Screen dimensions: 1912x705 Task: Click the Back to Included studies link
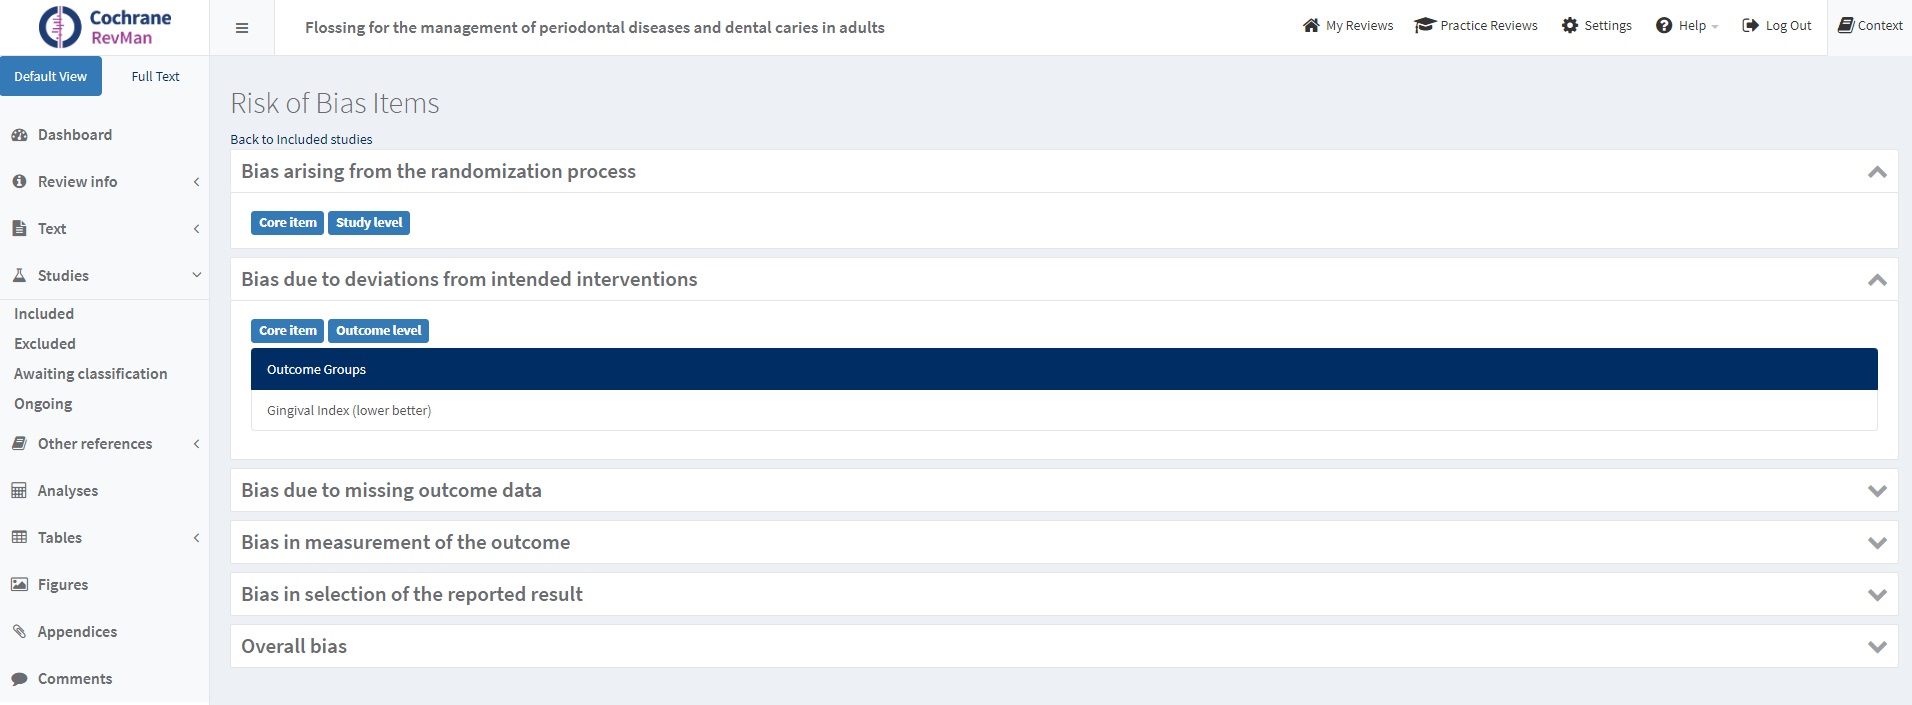[x=301, y=140]
